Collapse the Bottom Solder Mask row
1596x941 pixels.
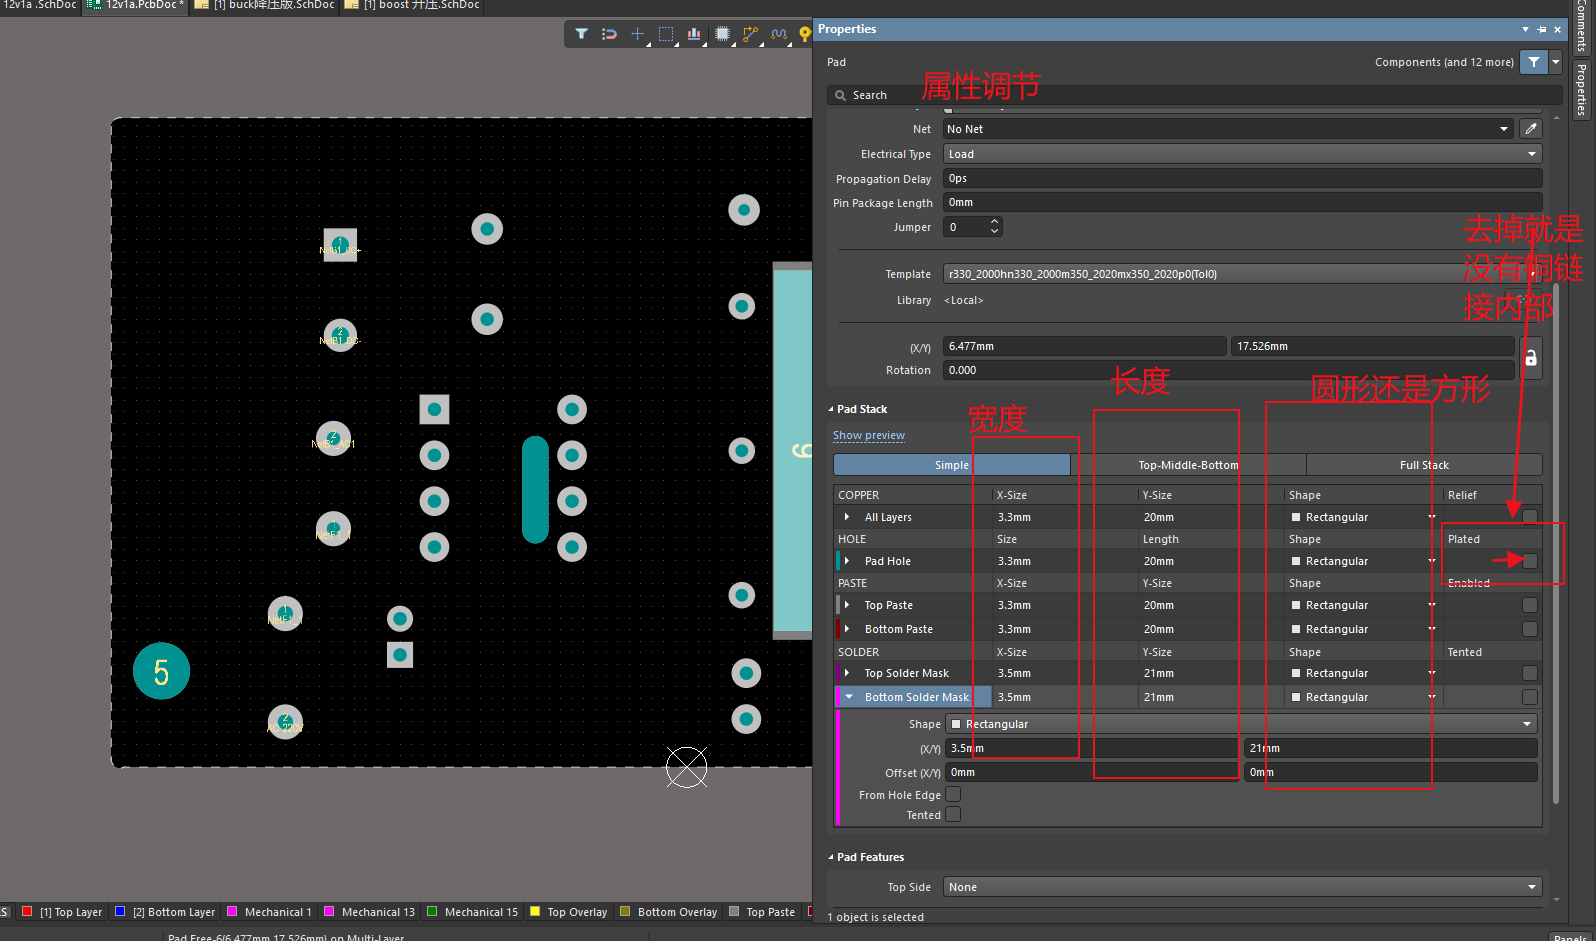coord(849,697)
